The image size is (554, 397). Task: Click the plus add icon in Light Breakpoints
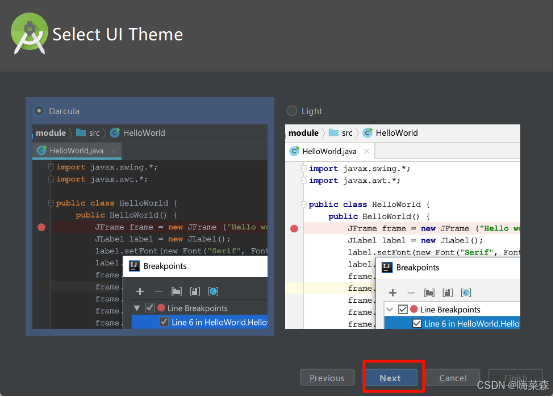click(393, 293)
